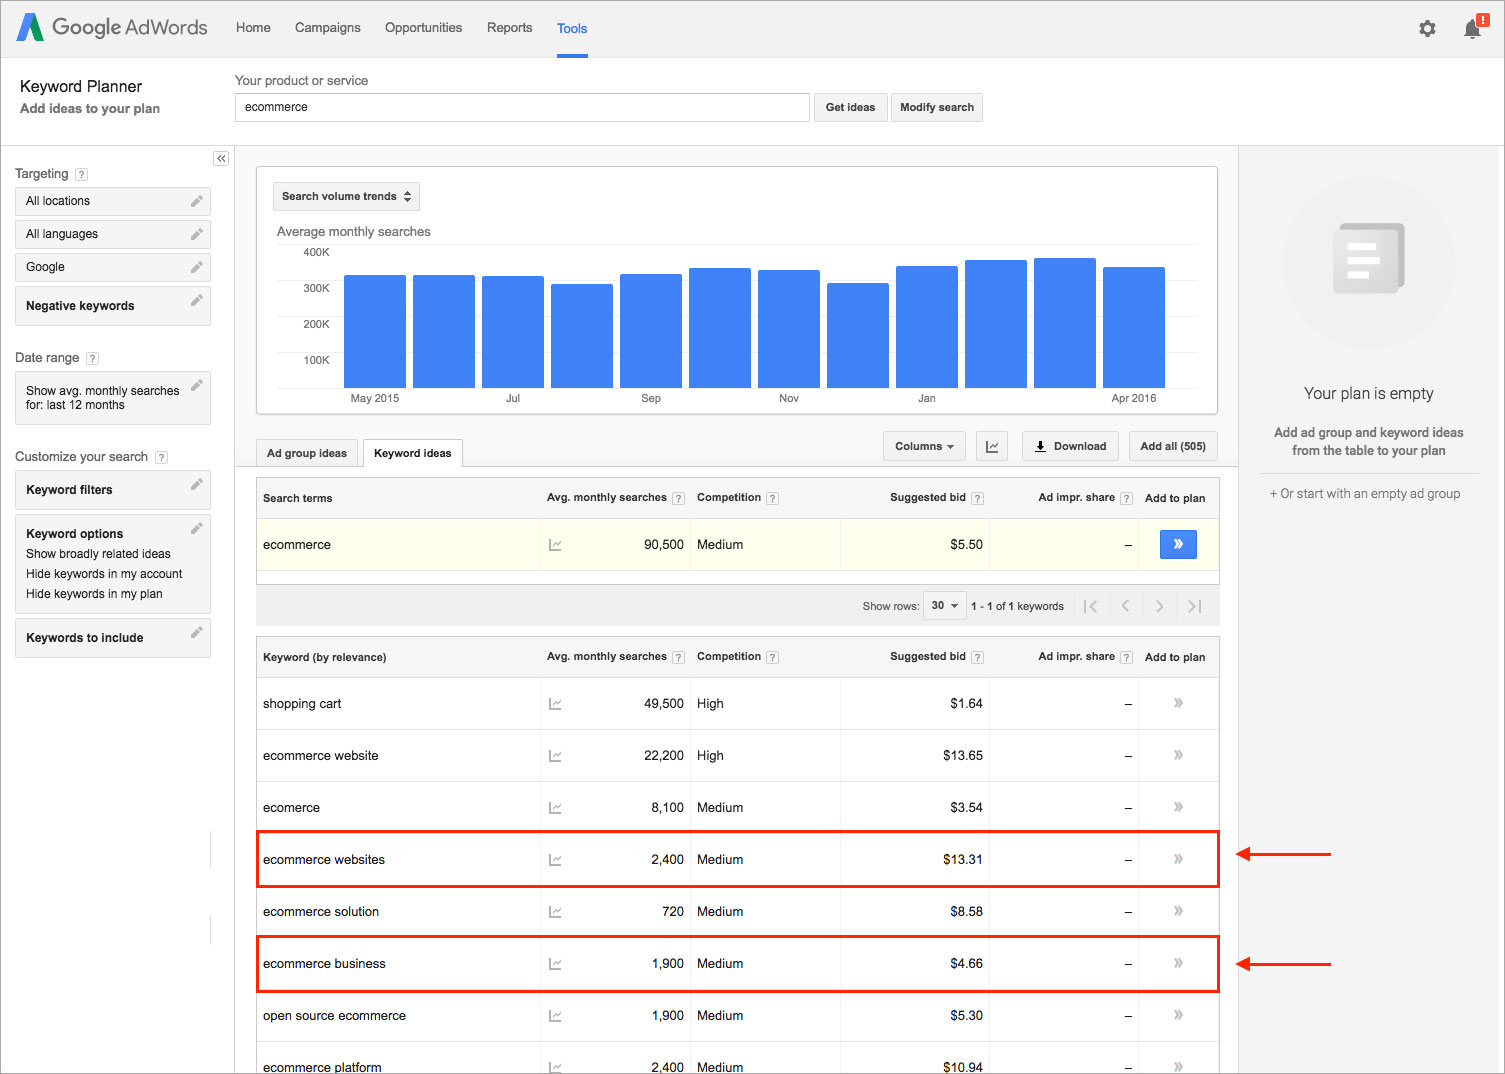Select the open source ecommerce keyword text
Viewport: 1505px width, 1074px height.
click(334, 1016)
